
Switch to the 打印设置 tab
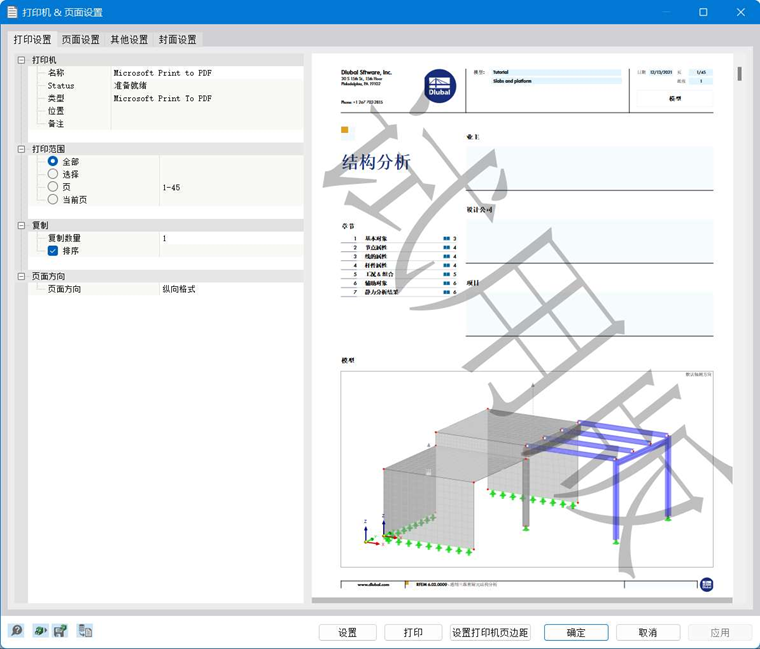(32, 39)
